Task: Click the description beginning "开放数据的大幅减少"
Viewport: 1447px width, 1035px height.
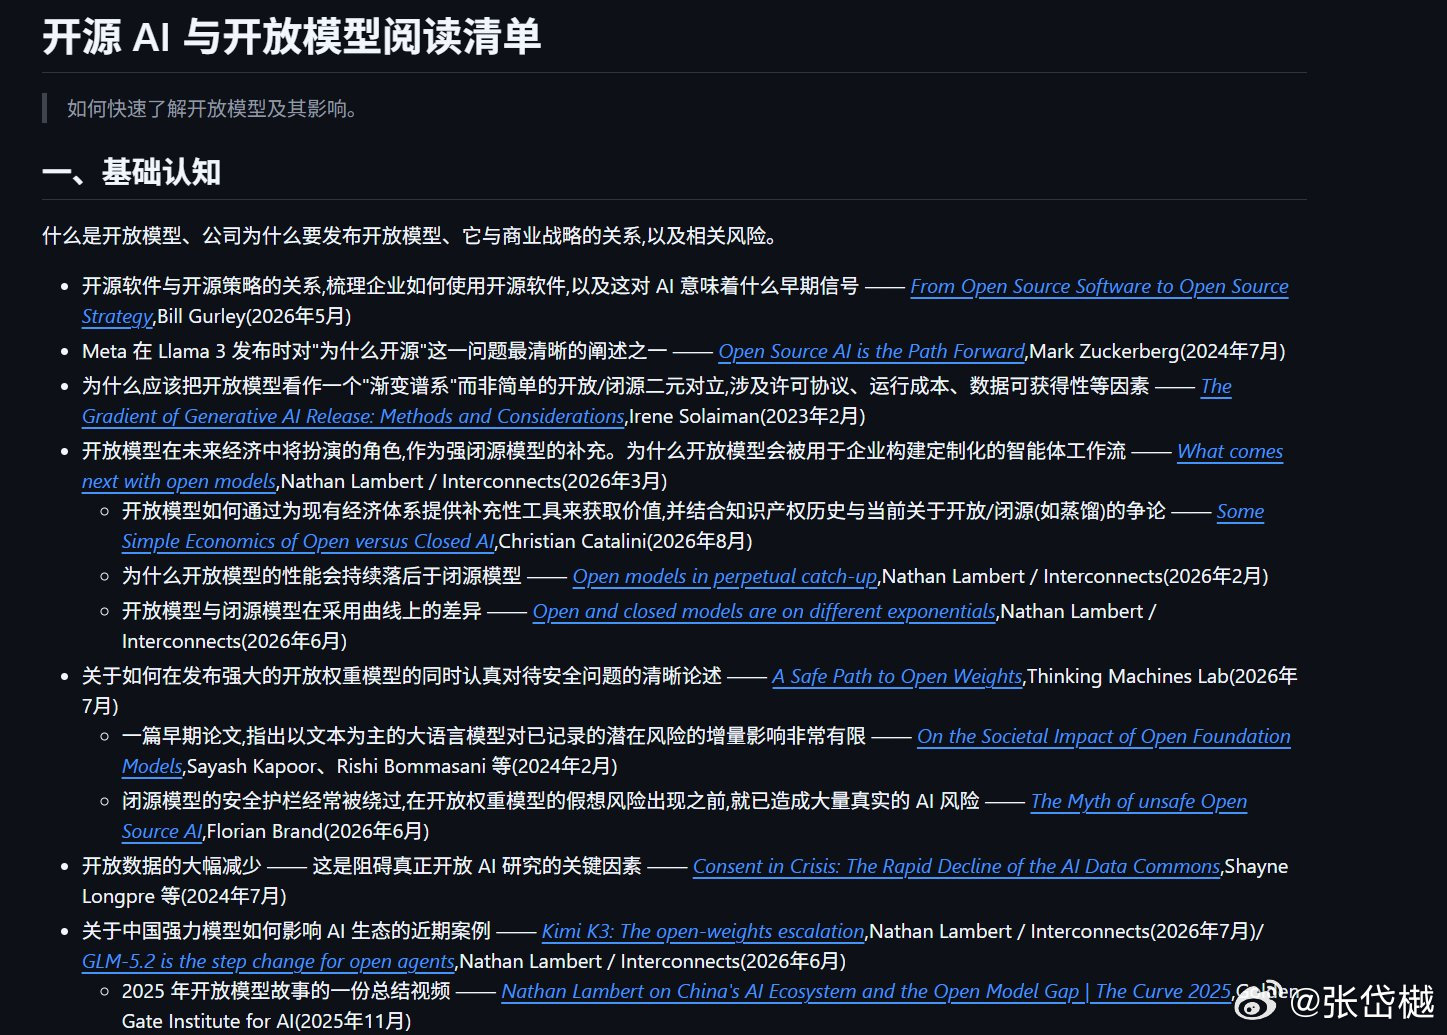Action: coord(362,866)
